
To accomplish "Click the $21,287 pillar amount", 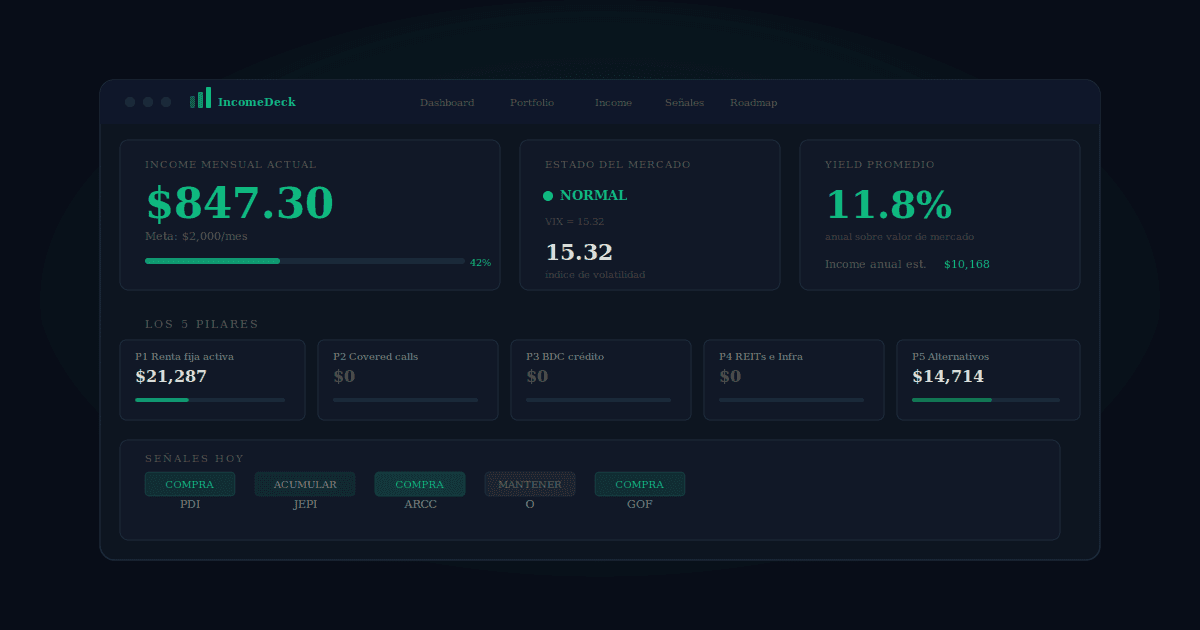I will (171, 377).
